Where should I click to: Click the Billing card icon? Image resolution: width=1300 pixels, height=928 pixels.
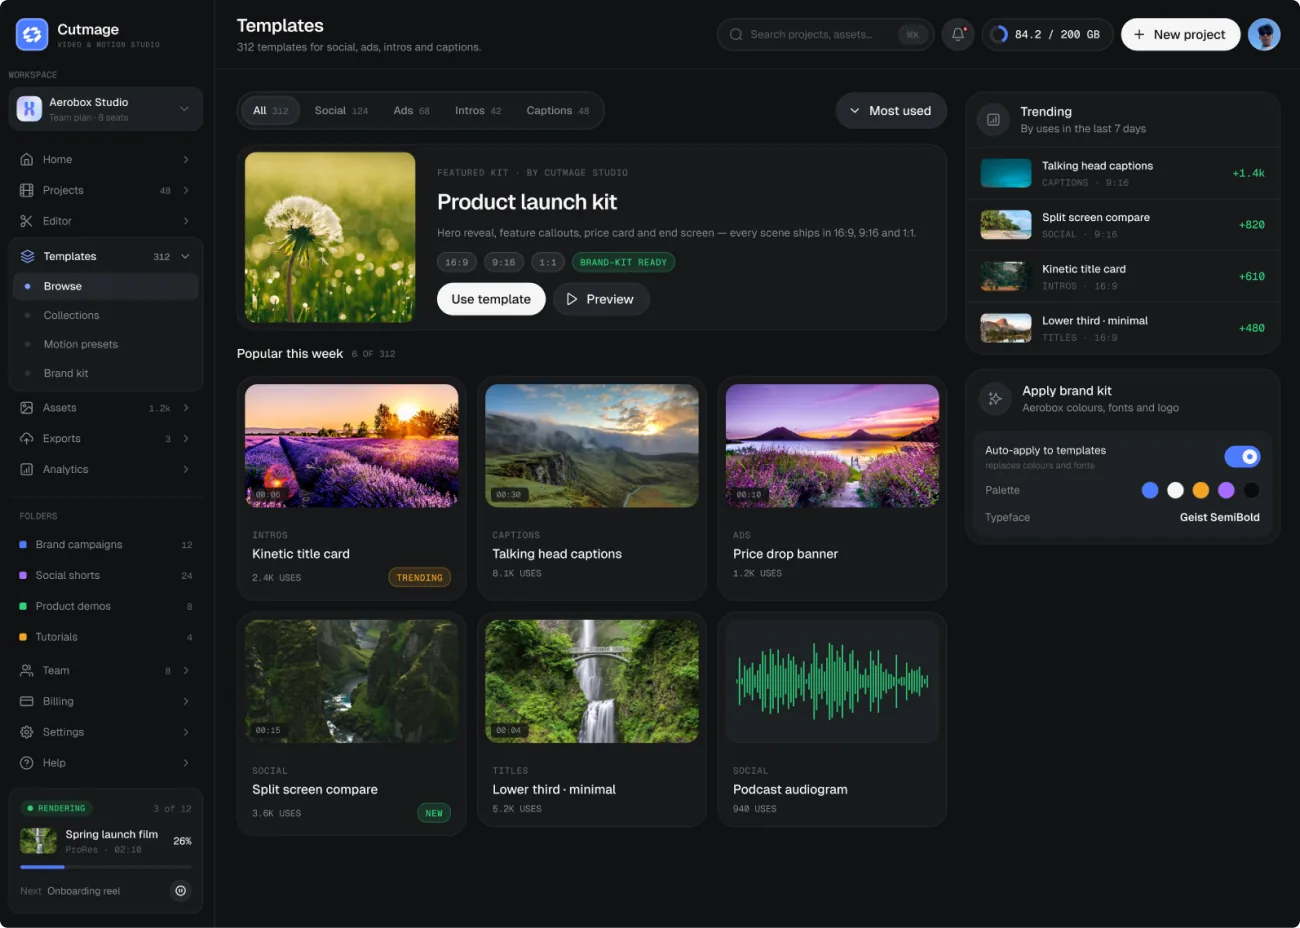coord(27,702)
